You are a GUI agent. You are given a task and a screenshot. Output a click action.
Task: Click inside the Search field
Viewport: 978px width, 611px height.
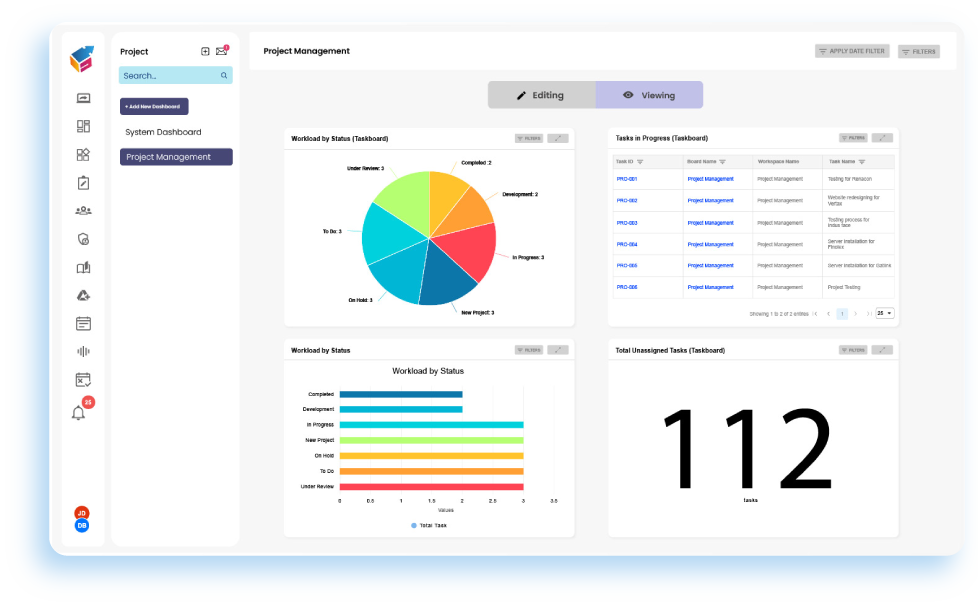tap(168, 75)
